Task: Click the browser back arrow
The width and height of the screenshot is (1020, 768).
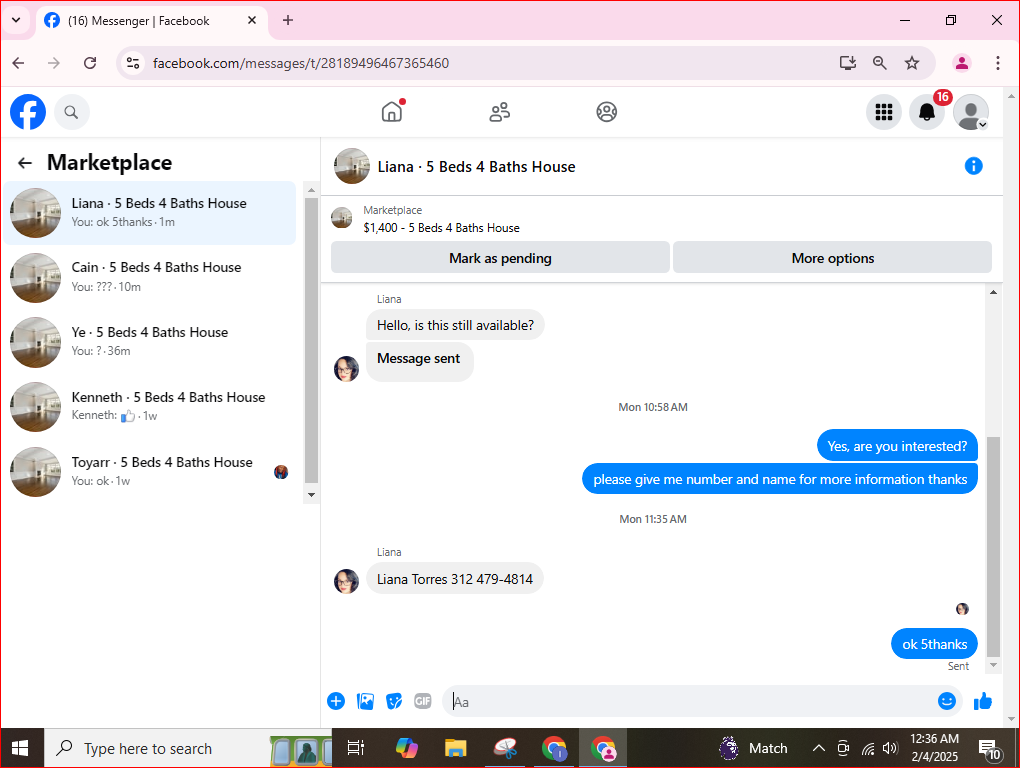Action: tap(18, 63)
